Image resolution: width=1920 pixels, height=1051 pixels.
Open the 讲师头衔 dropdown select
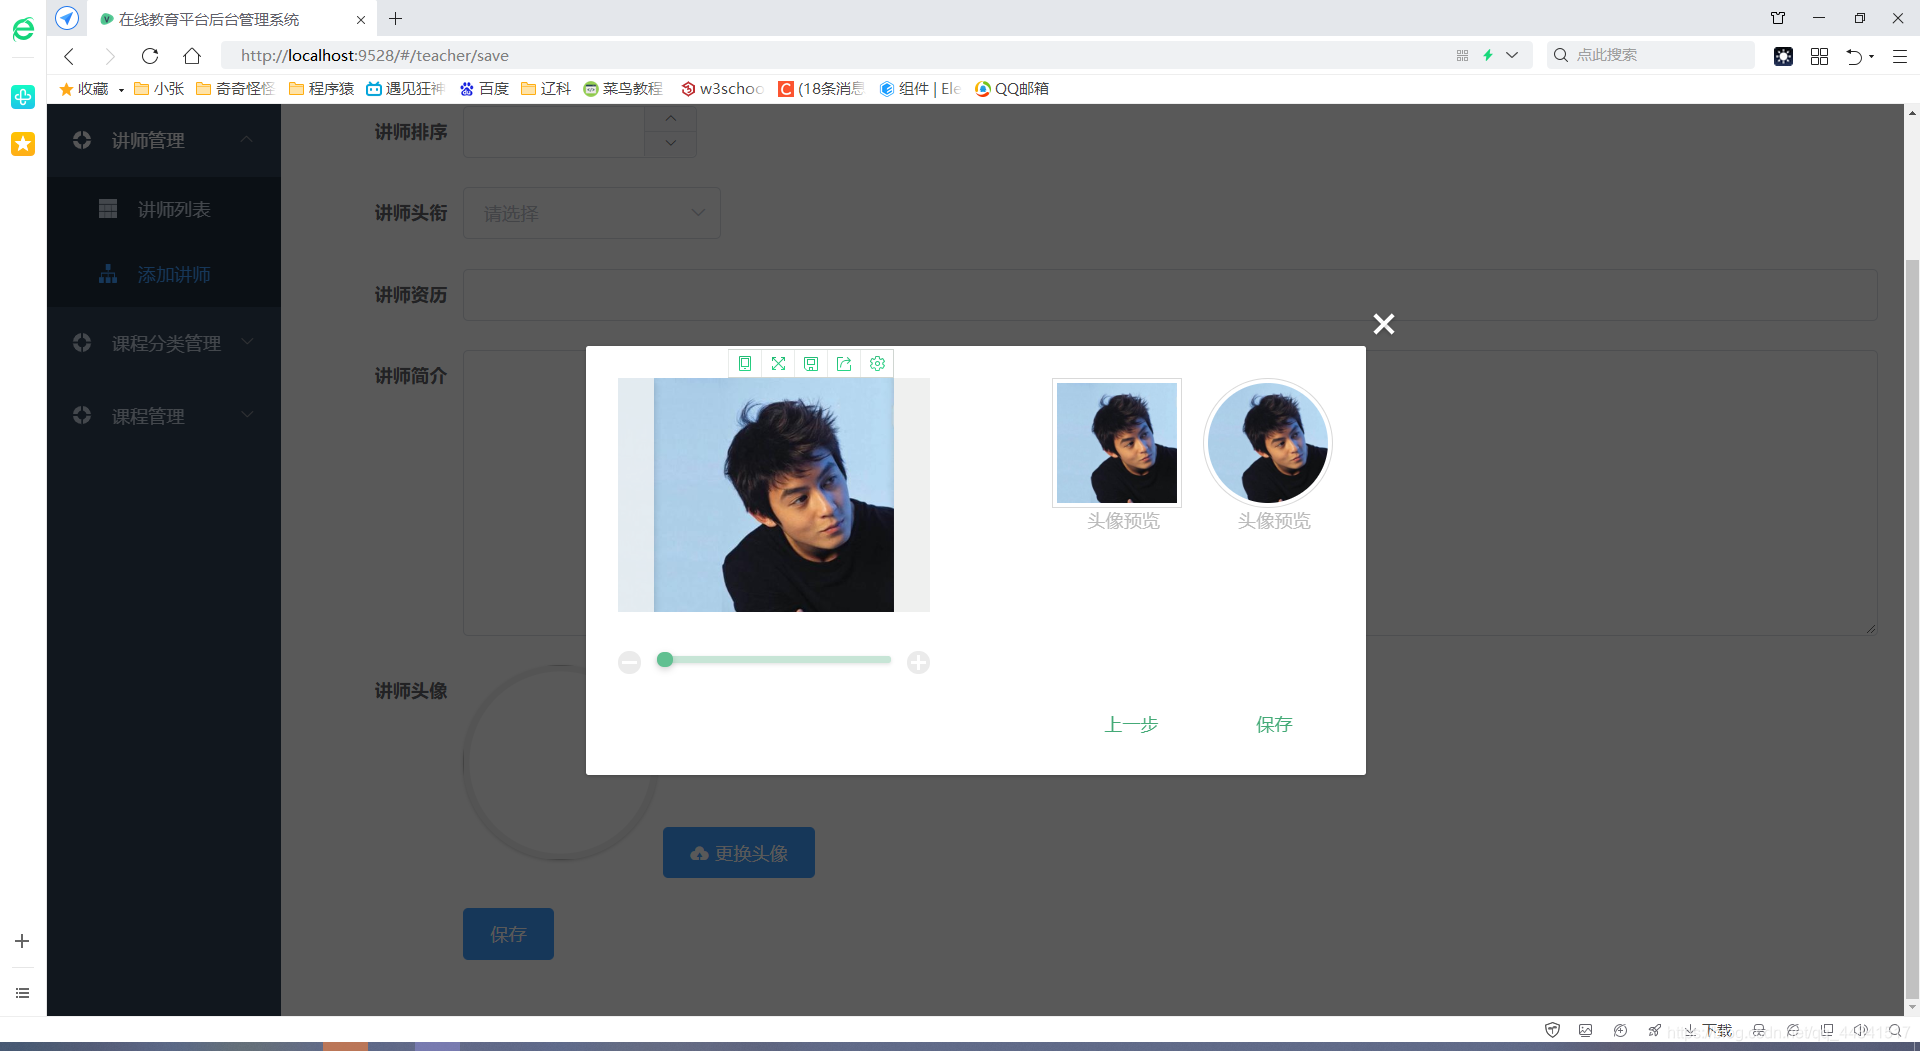592,213
